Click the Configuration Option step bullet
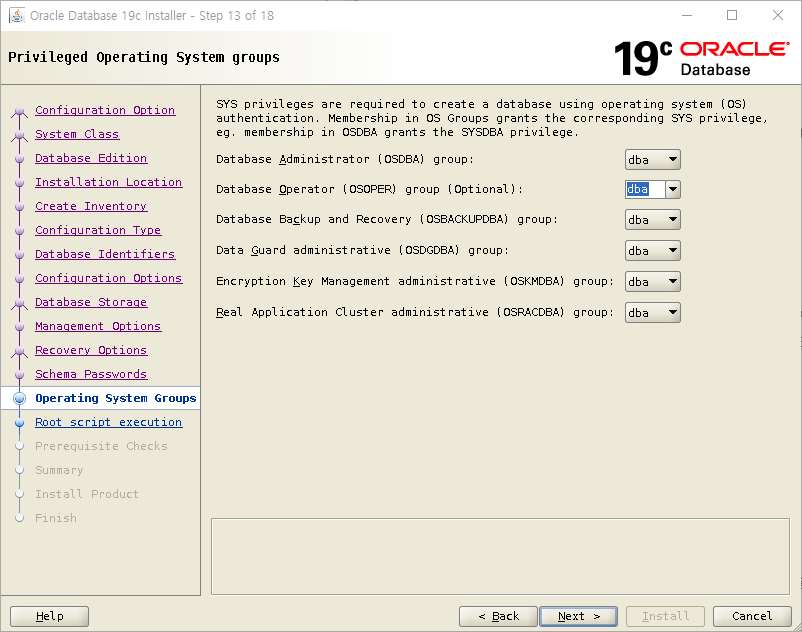Screen dimensions: 802x632 (19, 111)
